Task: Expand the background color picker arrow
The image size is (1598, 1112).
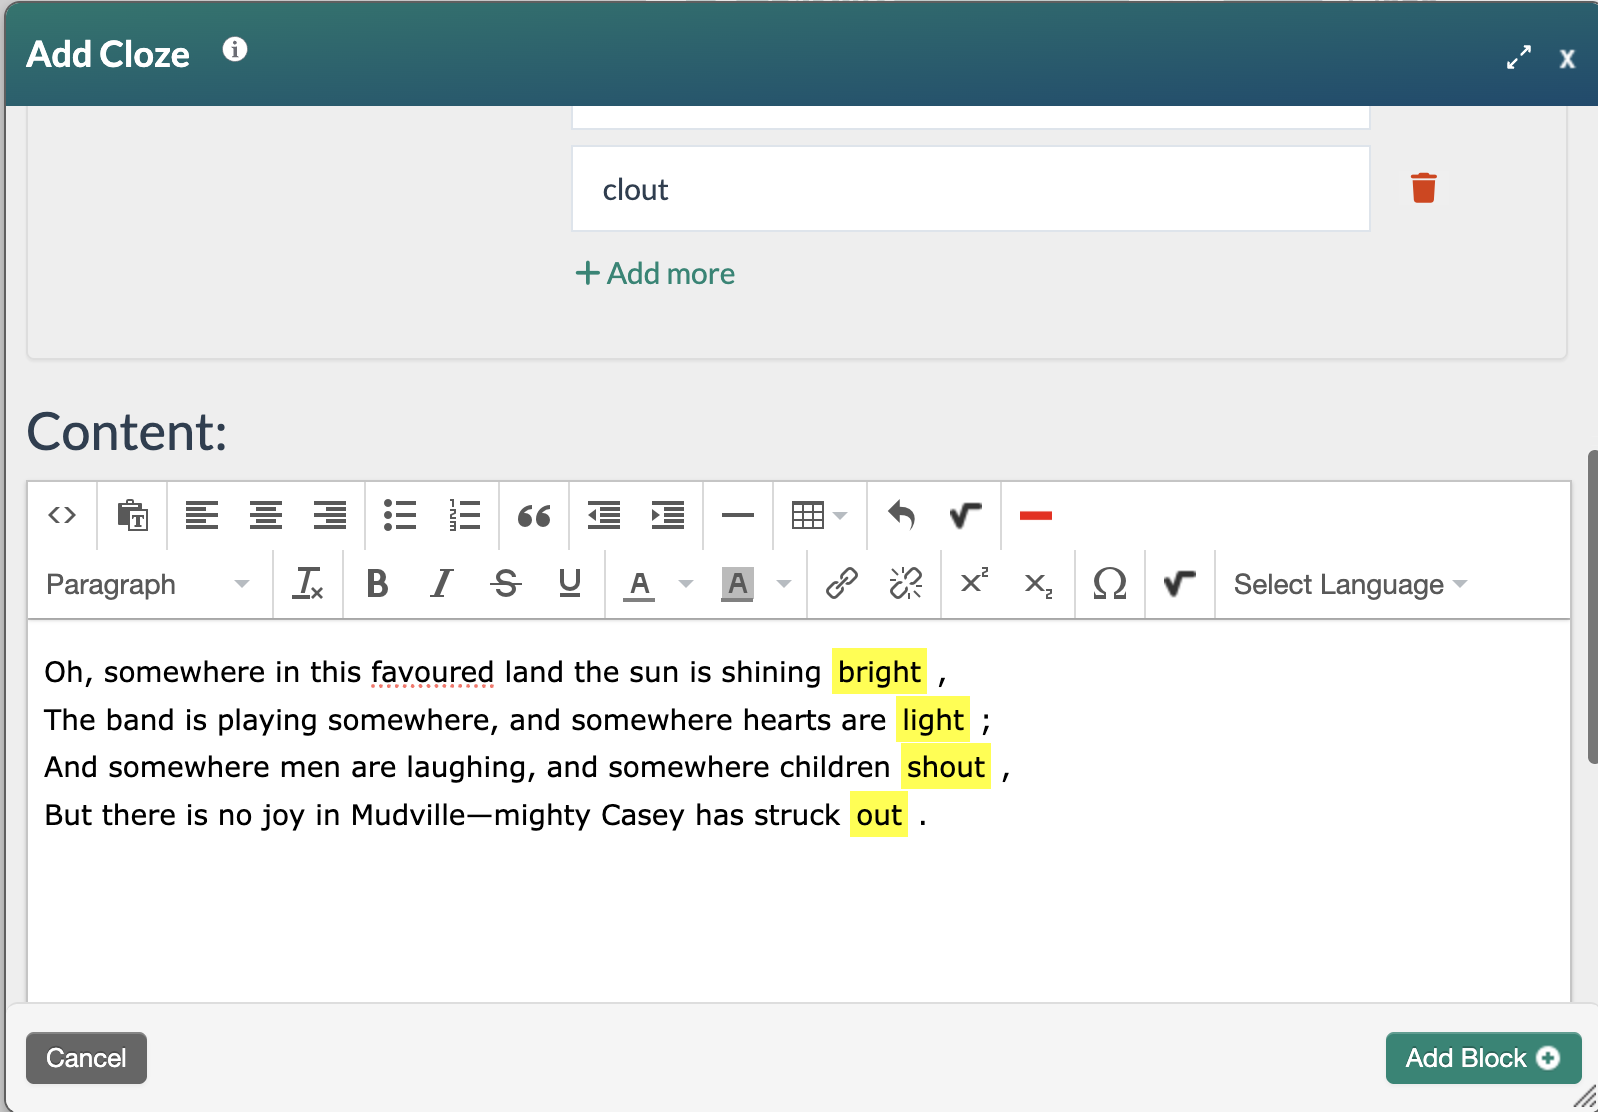Action: pyautogui.click(x=784, y=584)
